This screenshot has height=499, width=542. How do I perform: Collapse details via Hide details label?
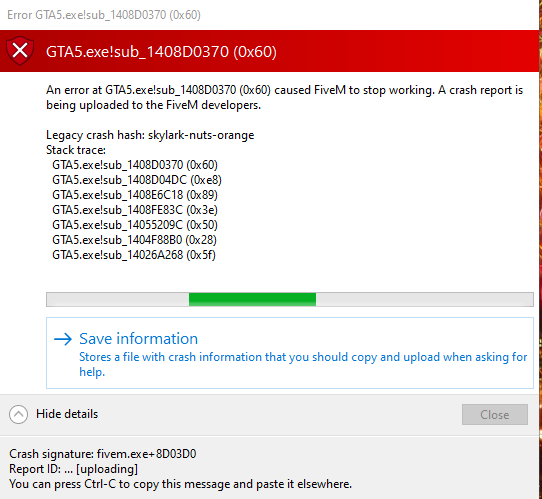click(x=67, y=414)
